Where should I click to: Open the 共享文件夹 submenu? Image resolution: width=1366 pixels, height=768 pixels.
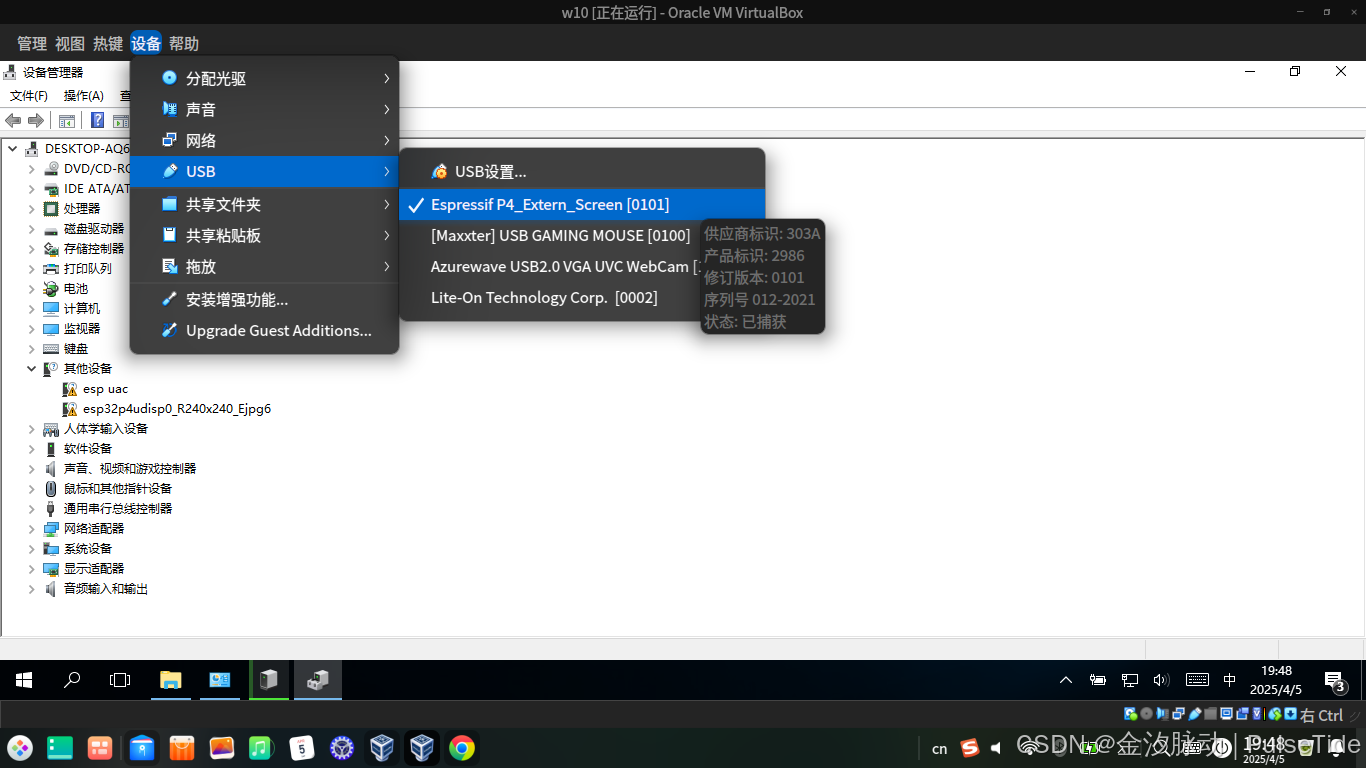coord(264,204)
